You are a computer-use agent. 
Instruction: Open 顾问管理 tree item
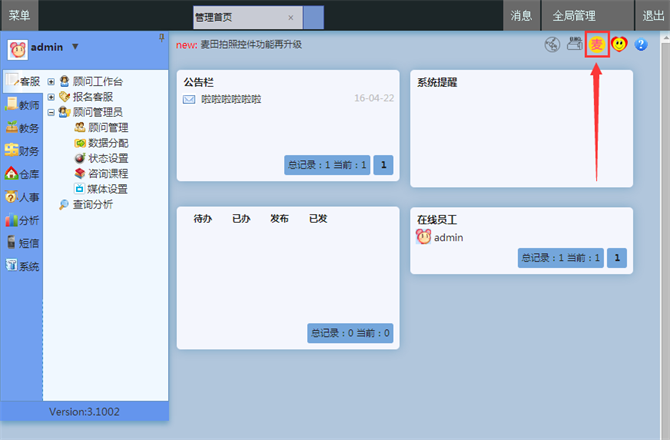[108, 128]
